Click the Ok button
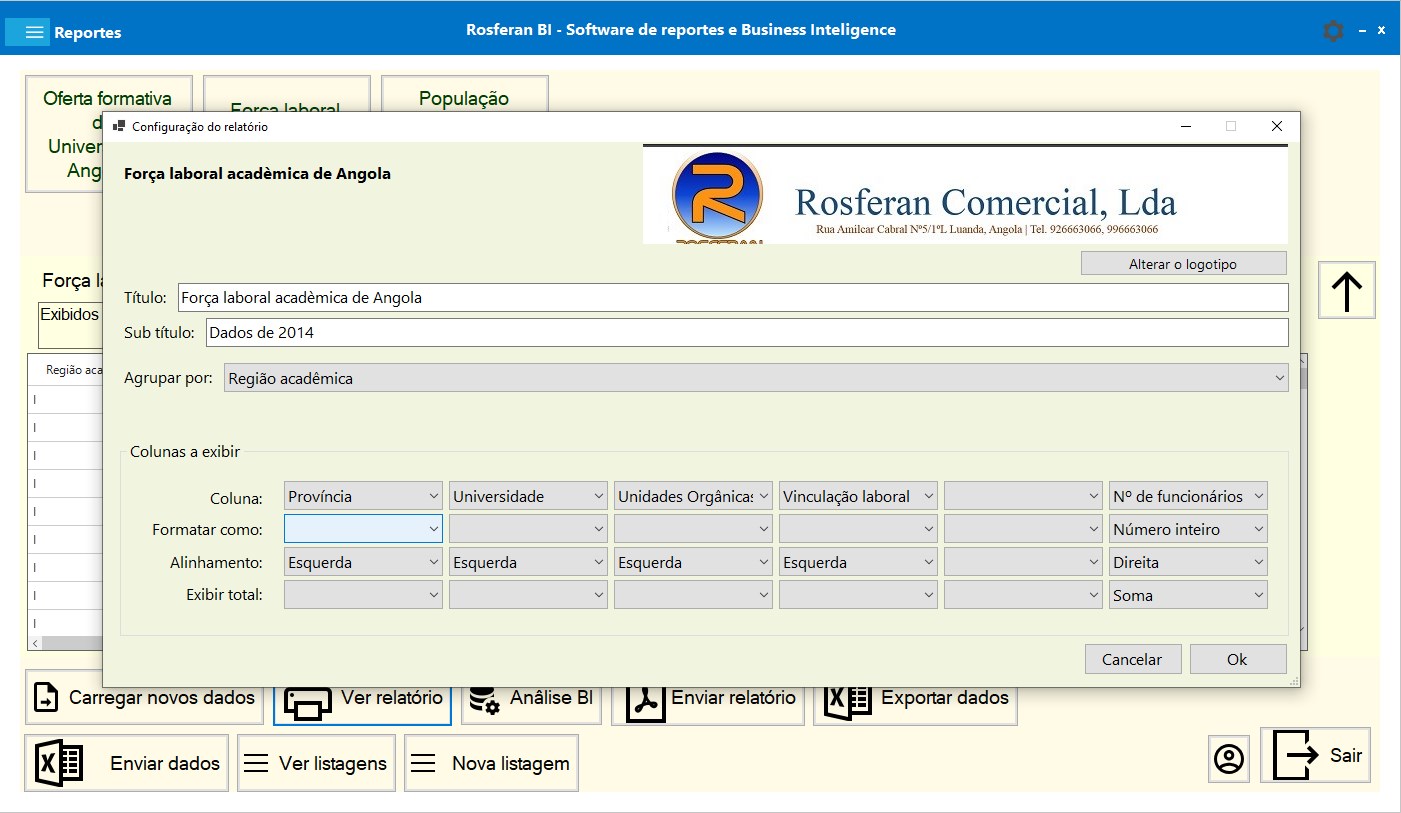The width and height of the screenshot is (1401, 813). 1237,659
